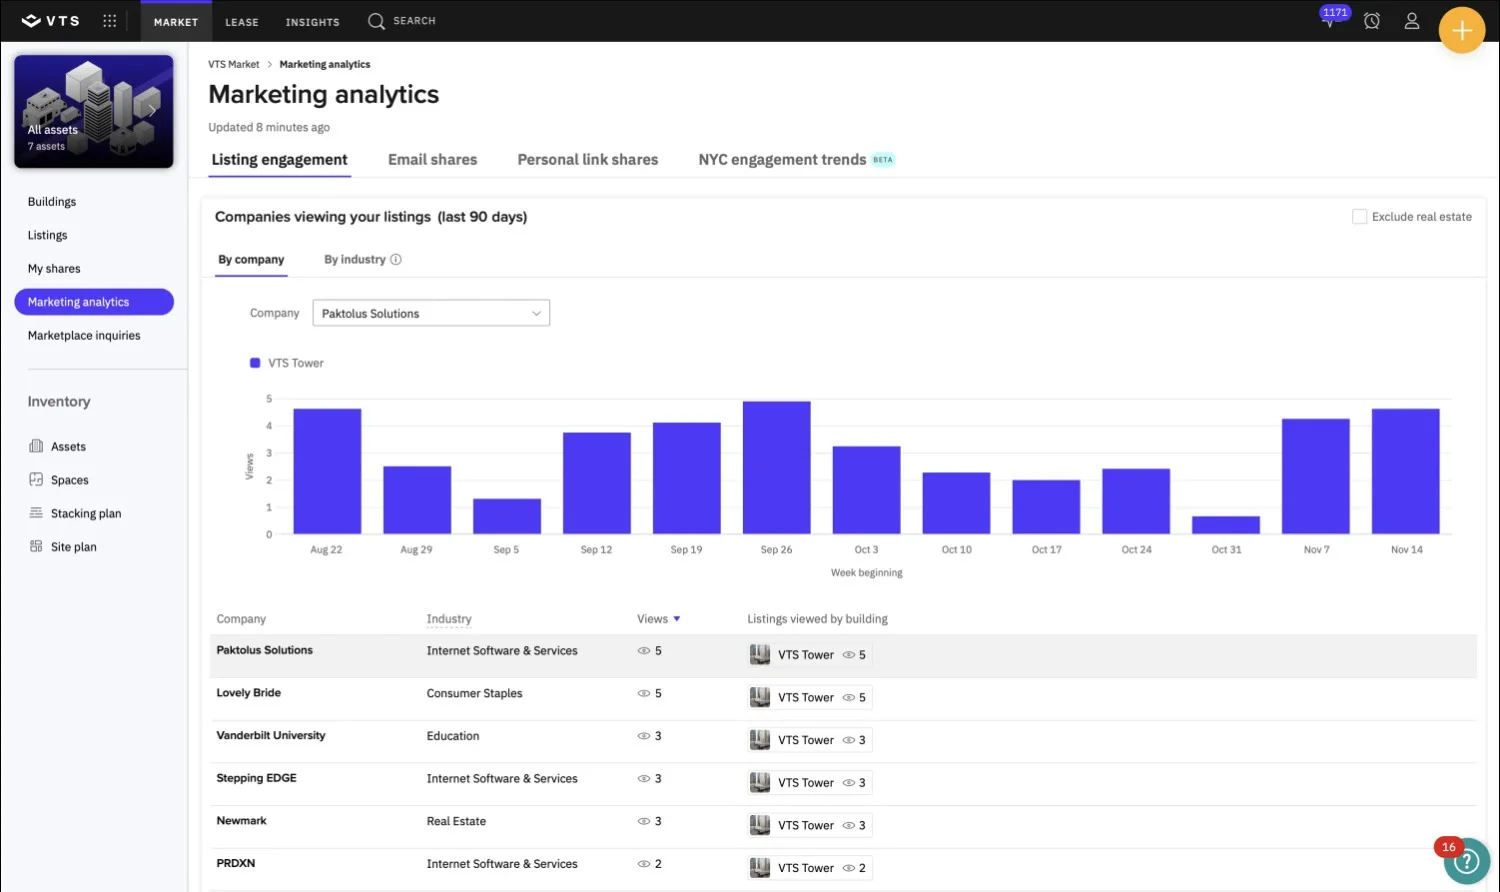This screenshot has height=892, width=1500.
Task: Open the Company selector dropdown
Action: (430, 312)
